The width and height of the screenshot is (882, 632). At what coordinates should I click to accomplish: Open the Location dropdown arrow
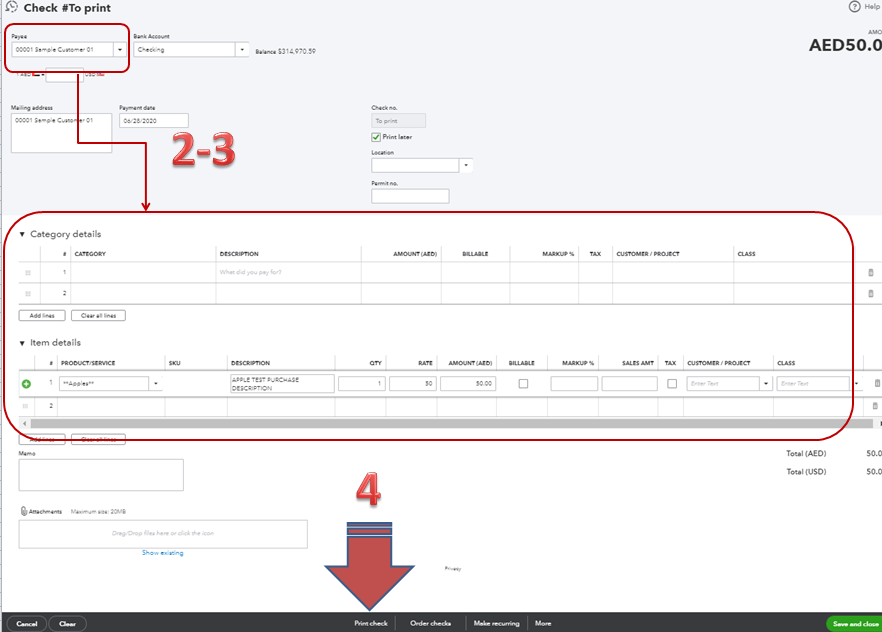tap(466, 165)
